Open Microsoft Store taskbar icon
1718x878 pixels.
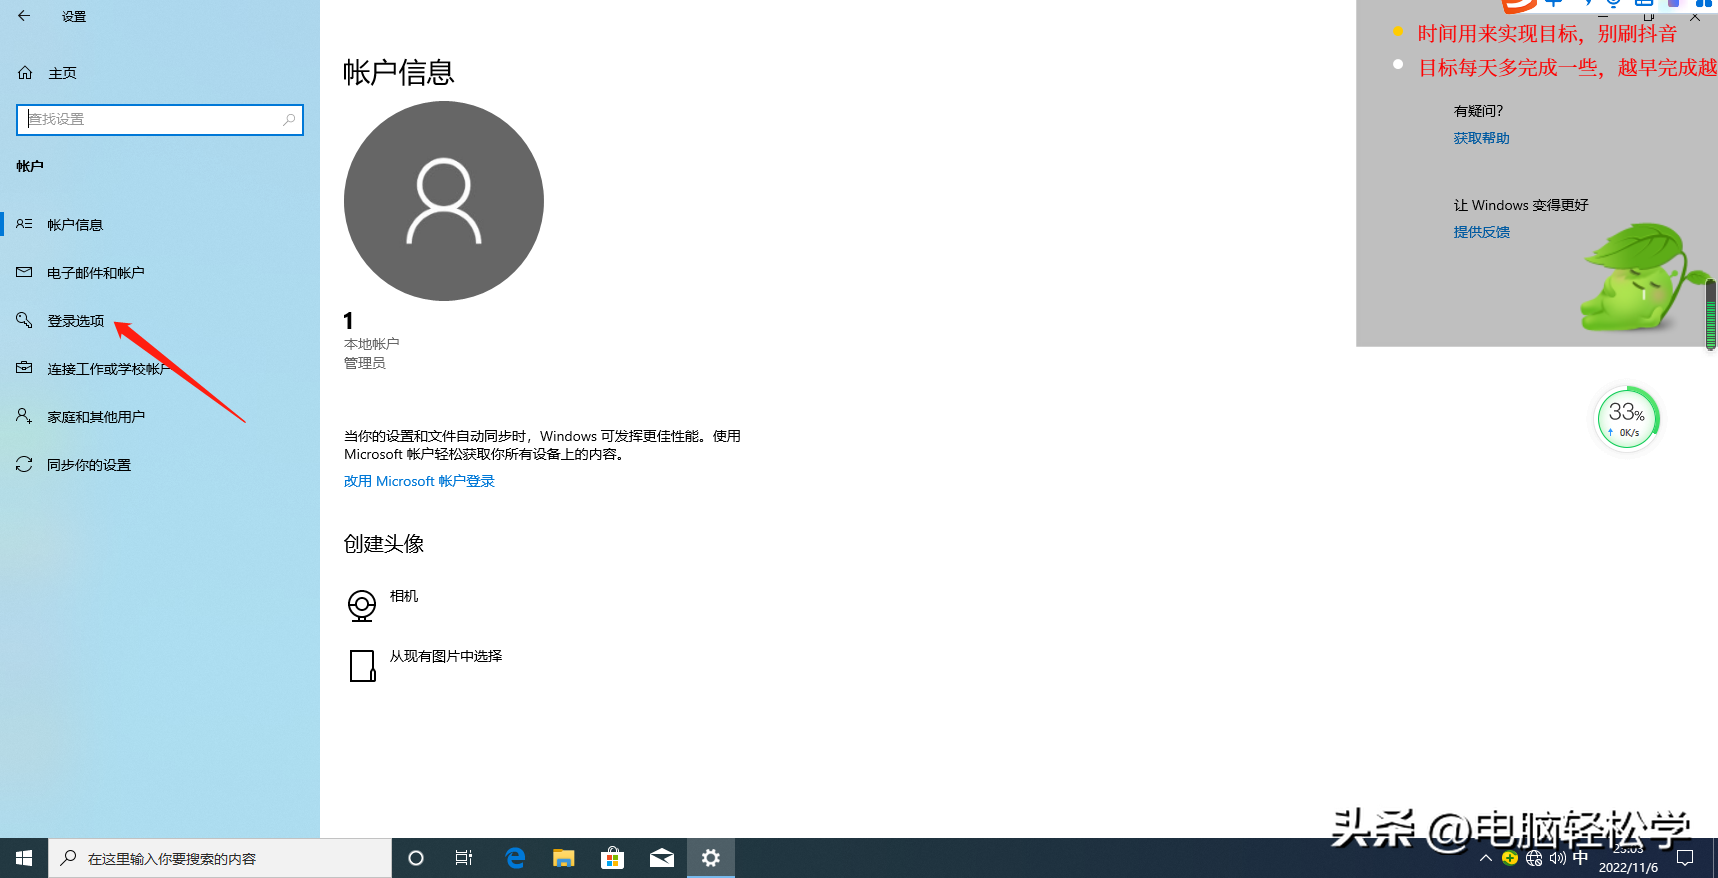612,858
